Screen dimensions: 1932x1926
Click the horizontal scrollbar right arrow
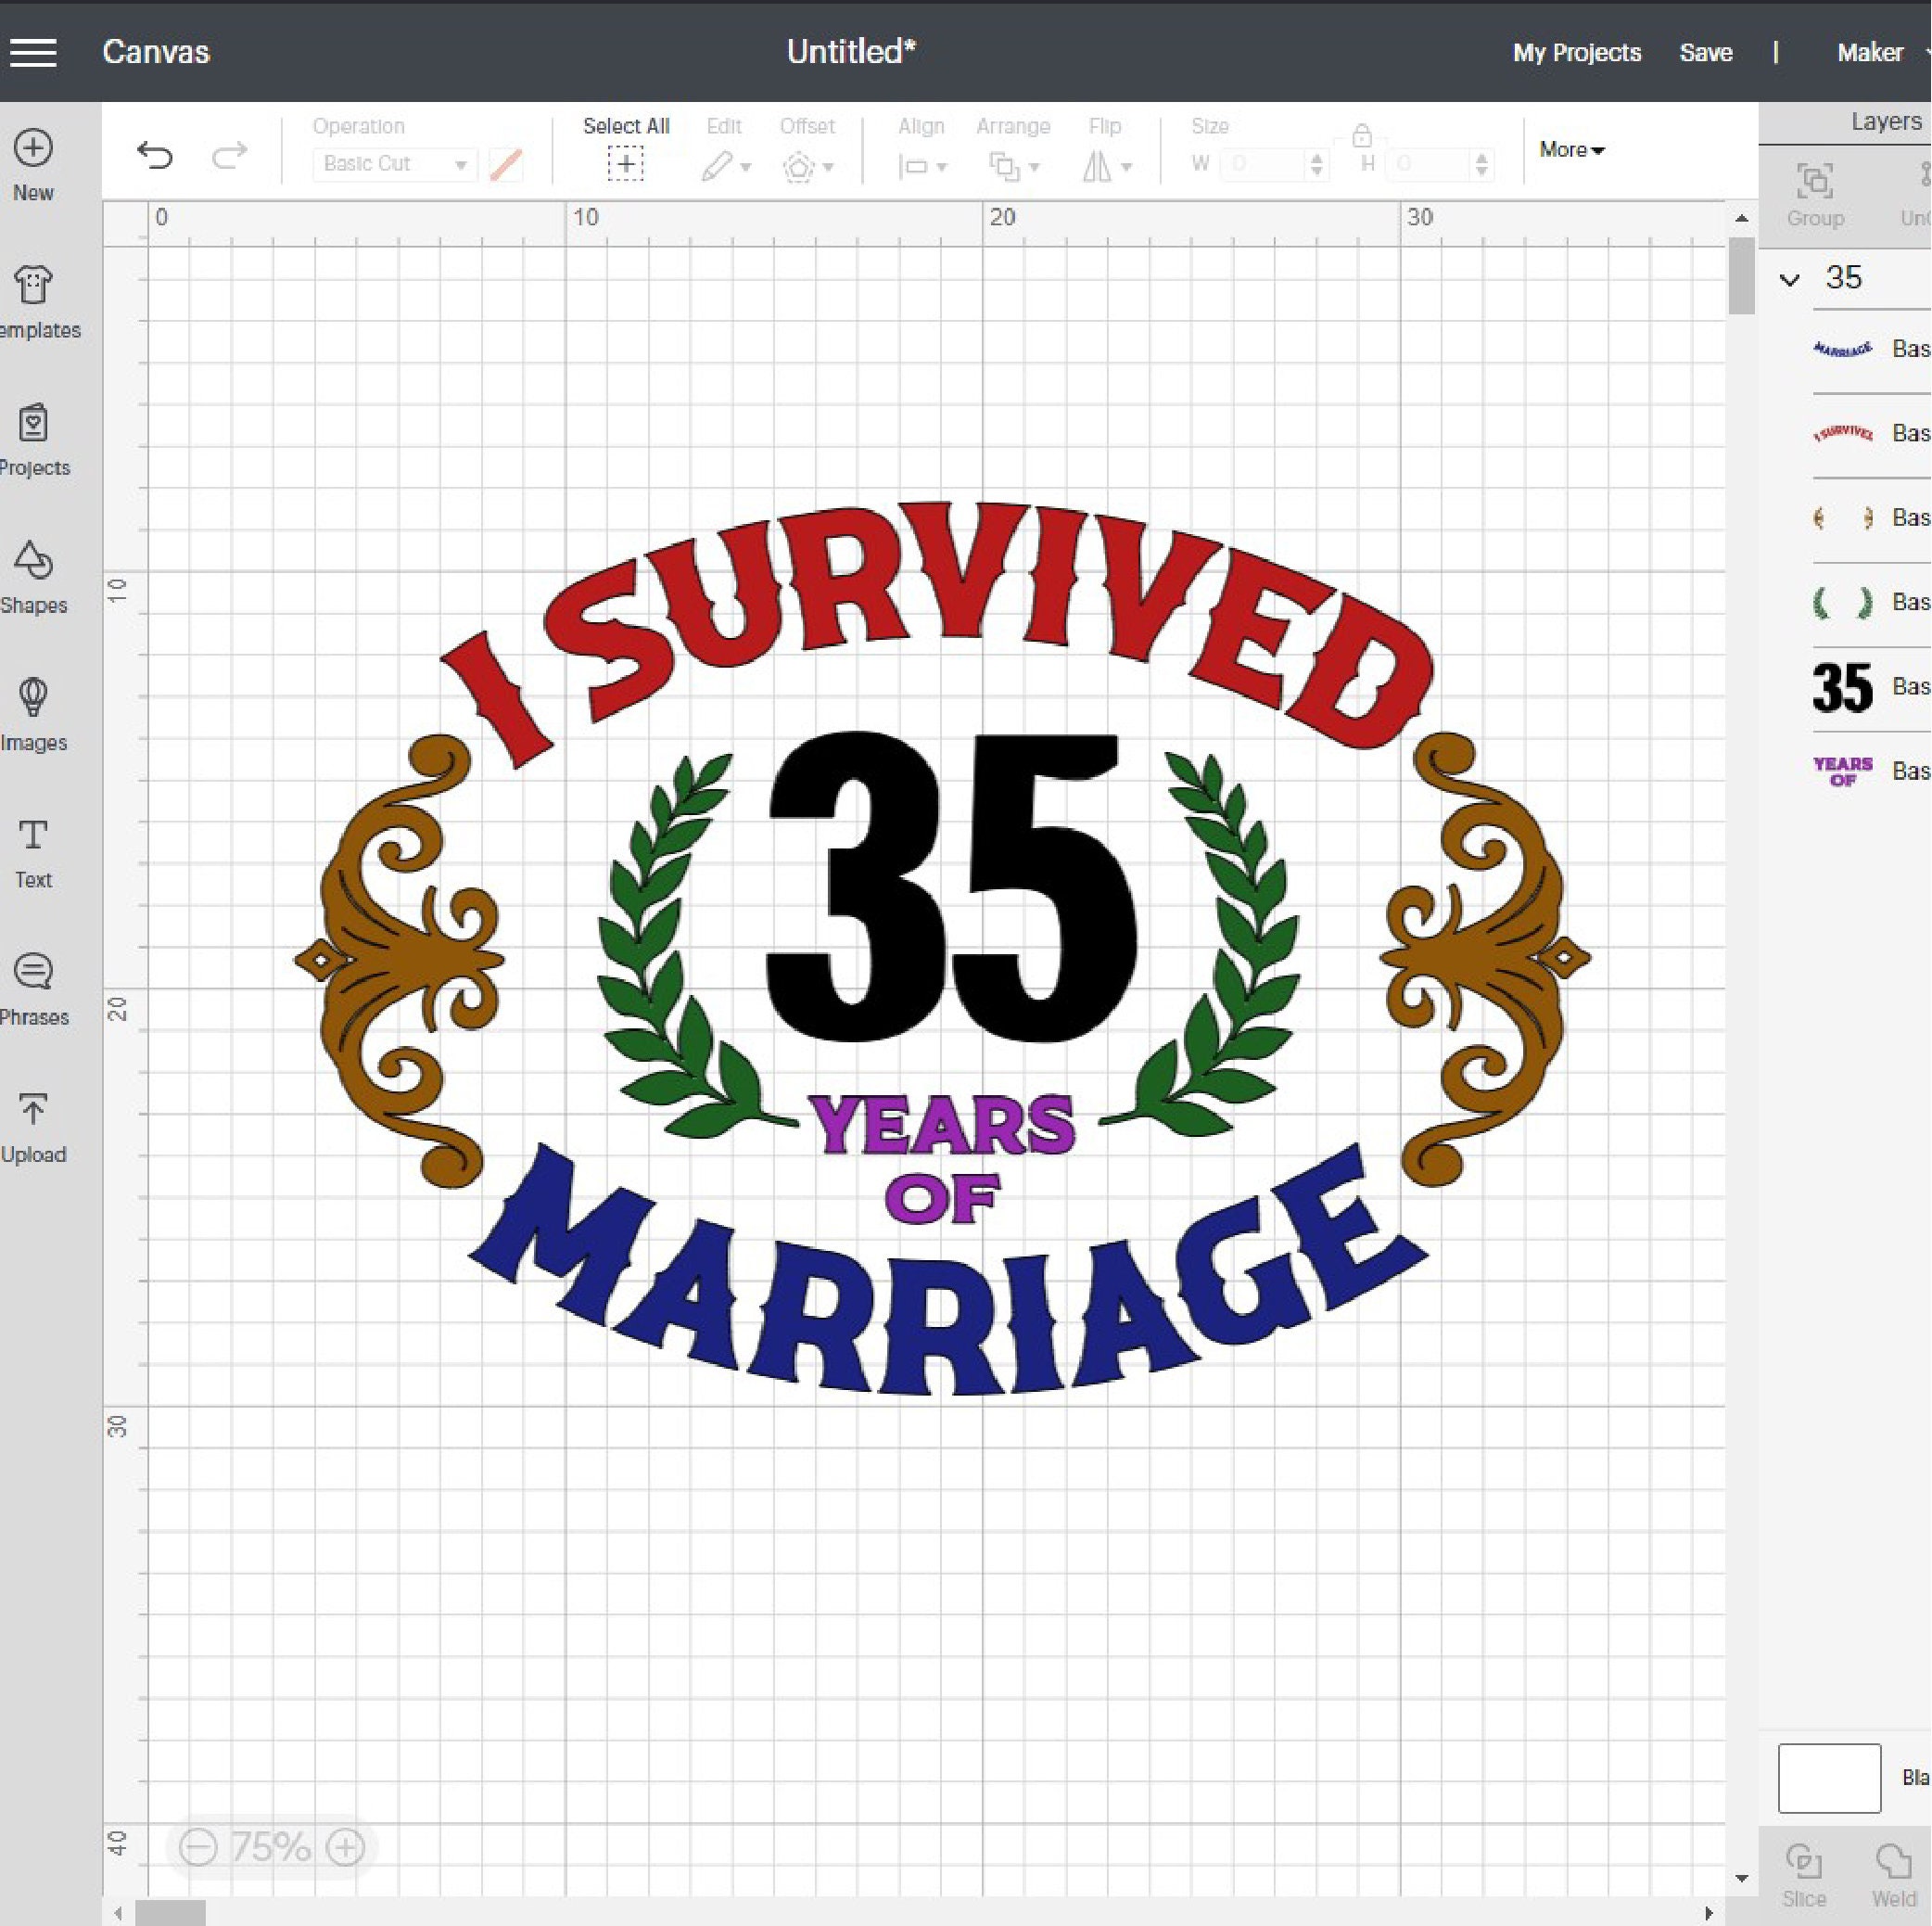click(x=1709, y=1913)
